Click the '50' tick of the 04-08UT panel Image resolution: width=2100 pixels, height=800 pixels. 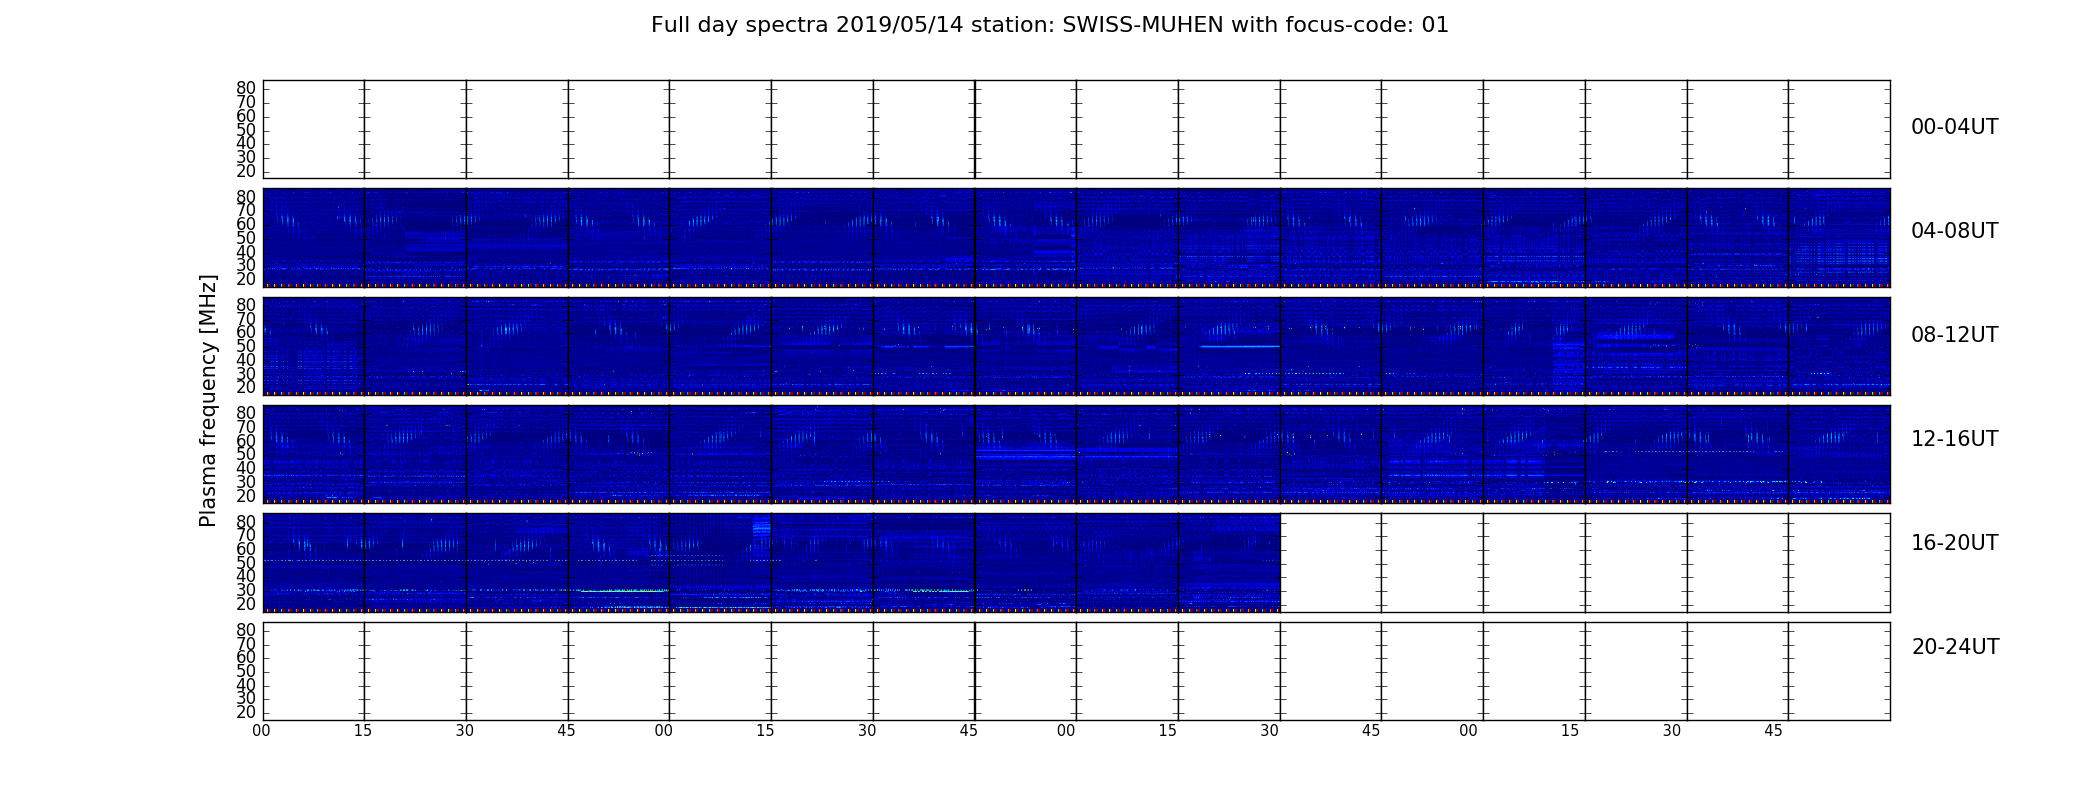[246, 238]
